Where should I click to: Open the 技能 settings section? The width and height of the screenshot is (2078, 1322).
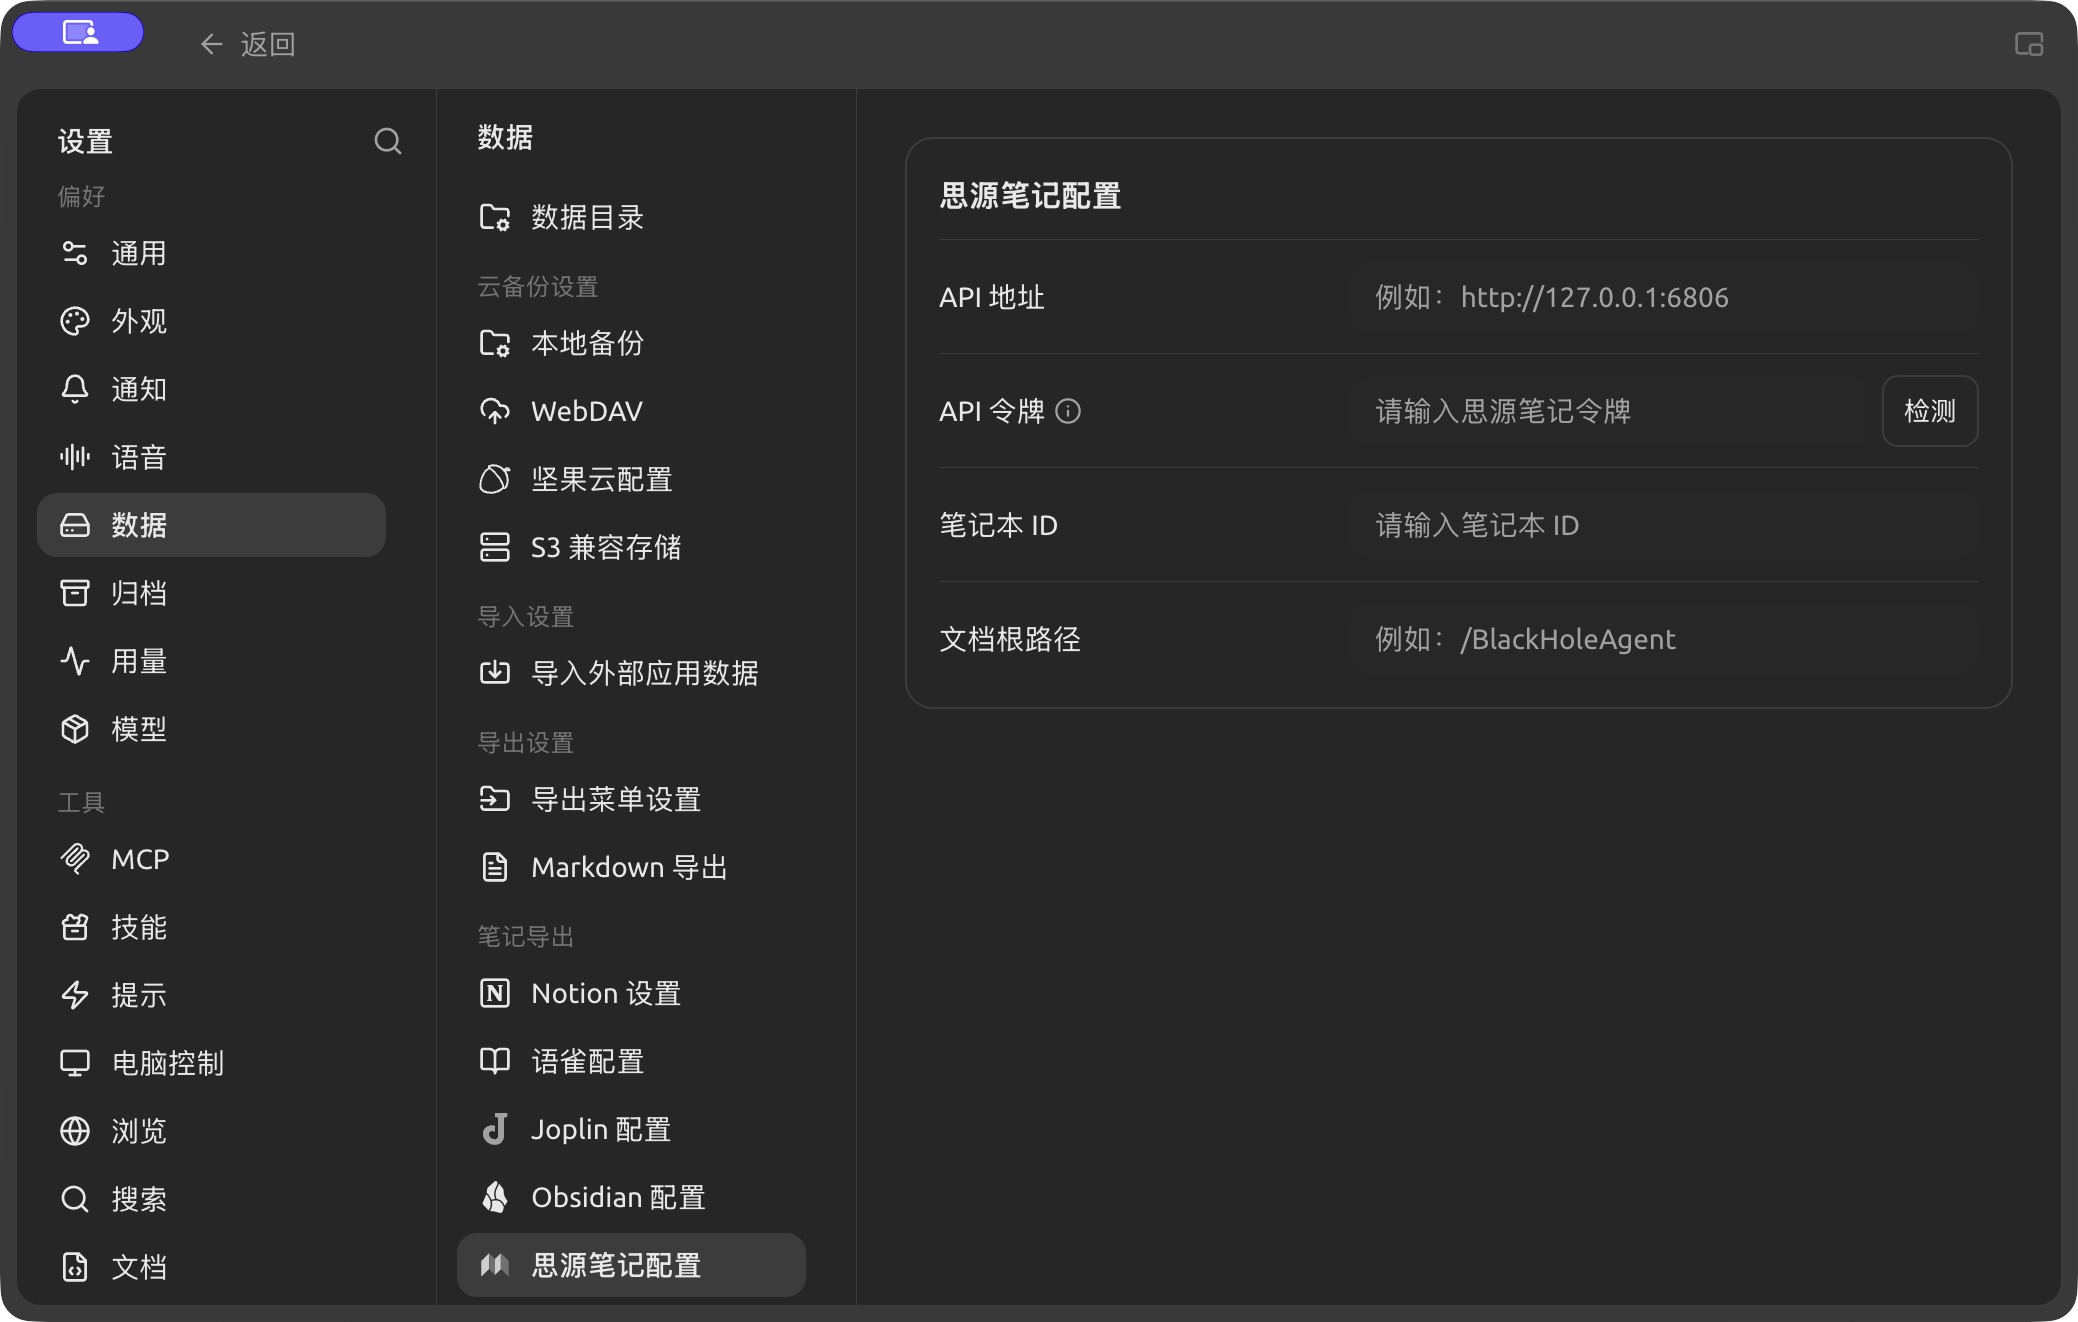[x=211, y=927]
